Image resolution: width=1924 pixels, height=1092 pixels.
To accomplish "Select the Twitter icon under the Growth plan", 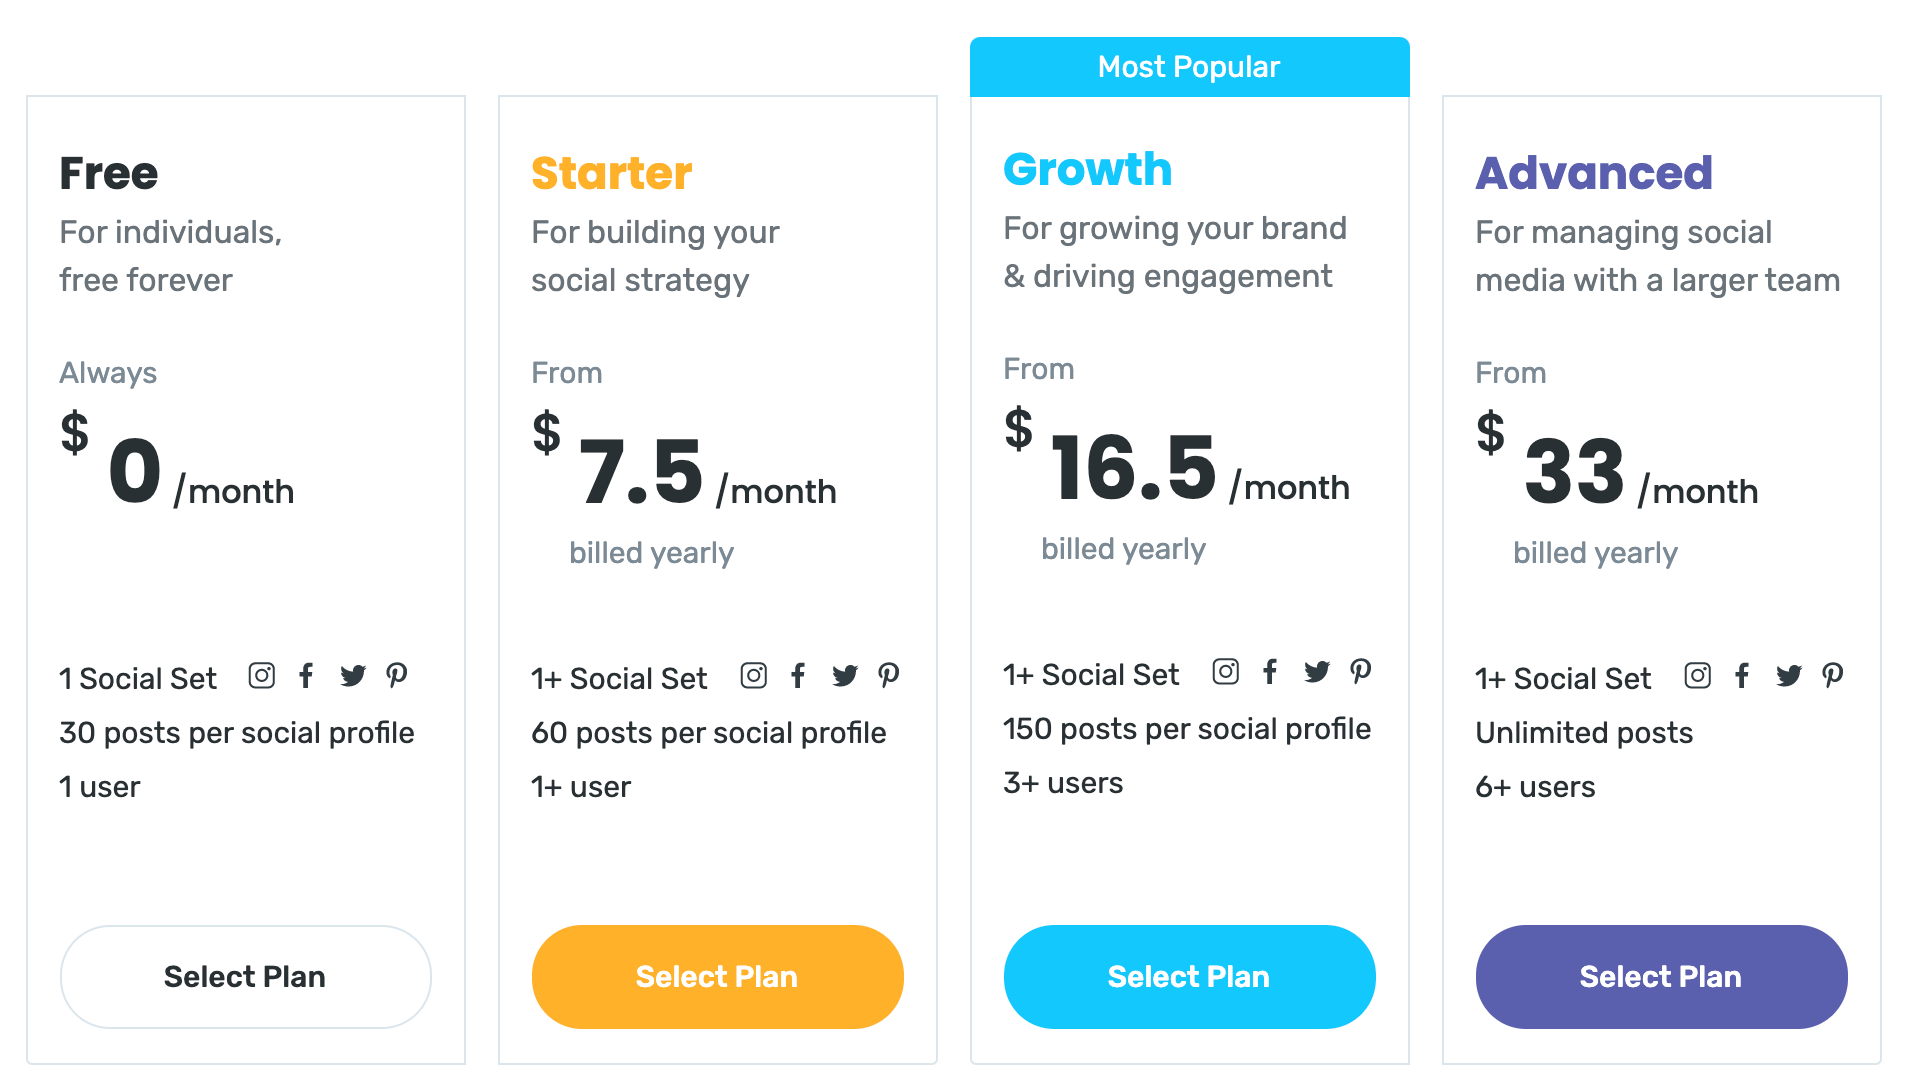I will 1317,672.
